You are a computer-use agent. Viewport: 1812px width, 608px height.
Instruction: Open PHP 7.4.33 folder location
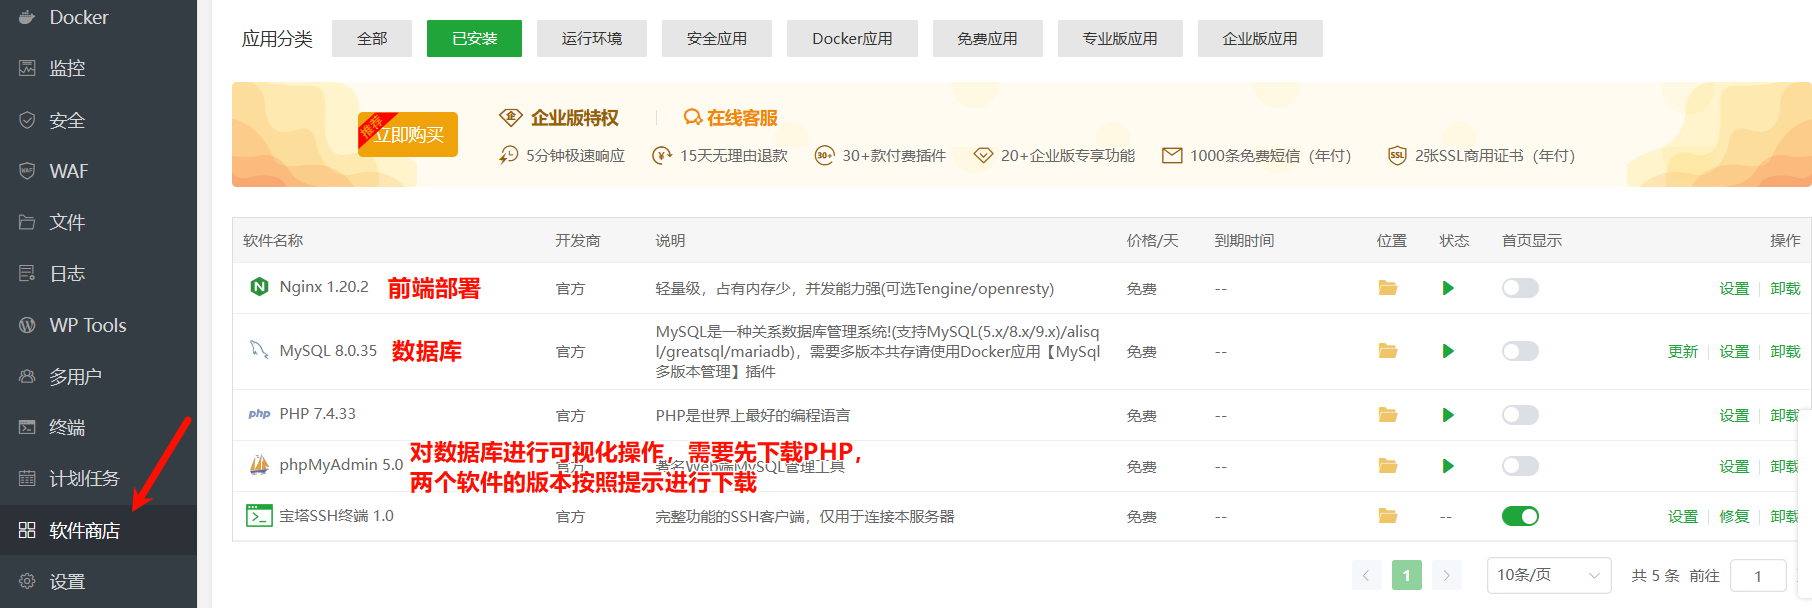1388,415
